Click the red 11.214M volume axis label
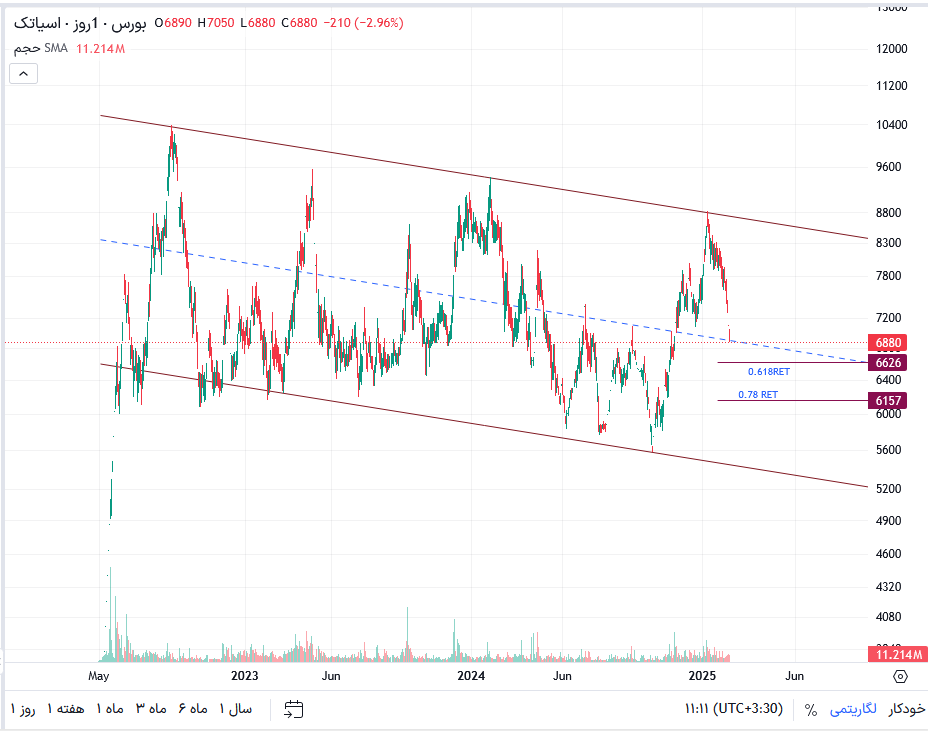The height and width of the screenshot is (731, 928). (898, 654)
